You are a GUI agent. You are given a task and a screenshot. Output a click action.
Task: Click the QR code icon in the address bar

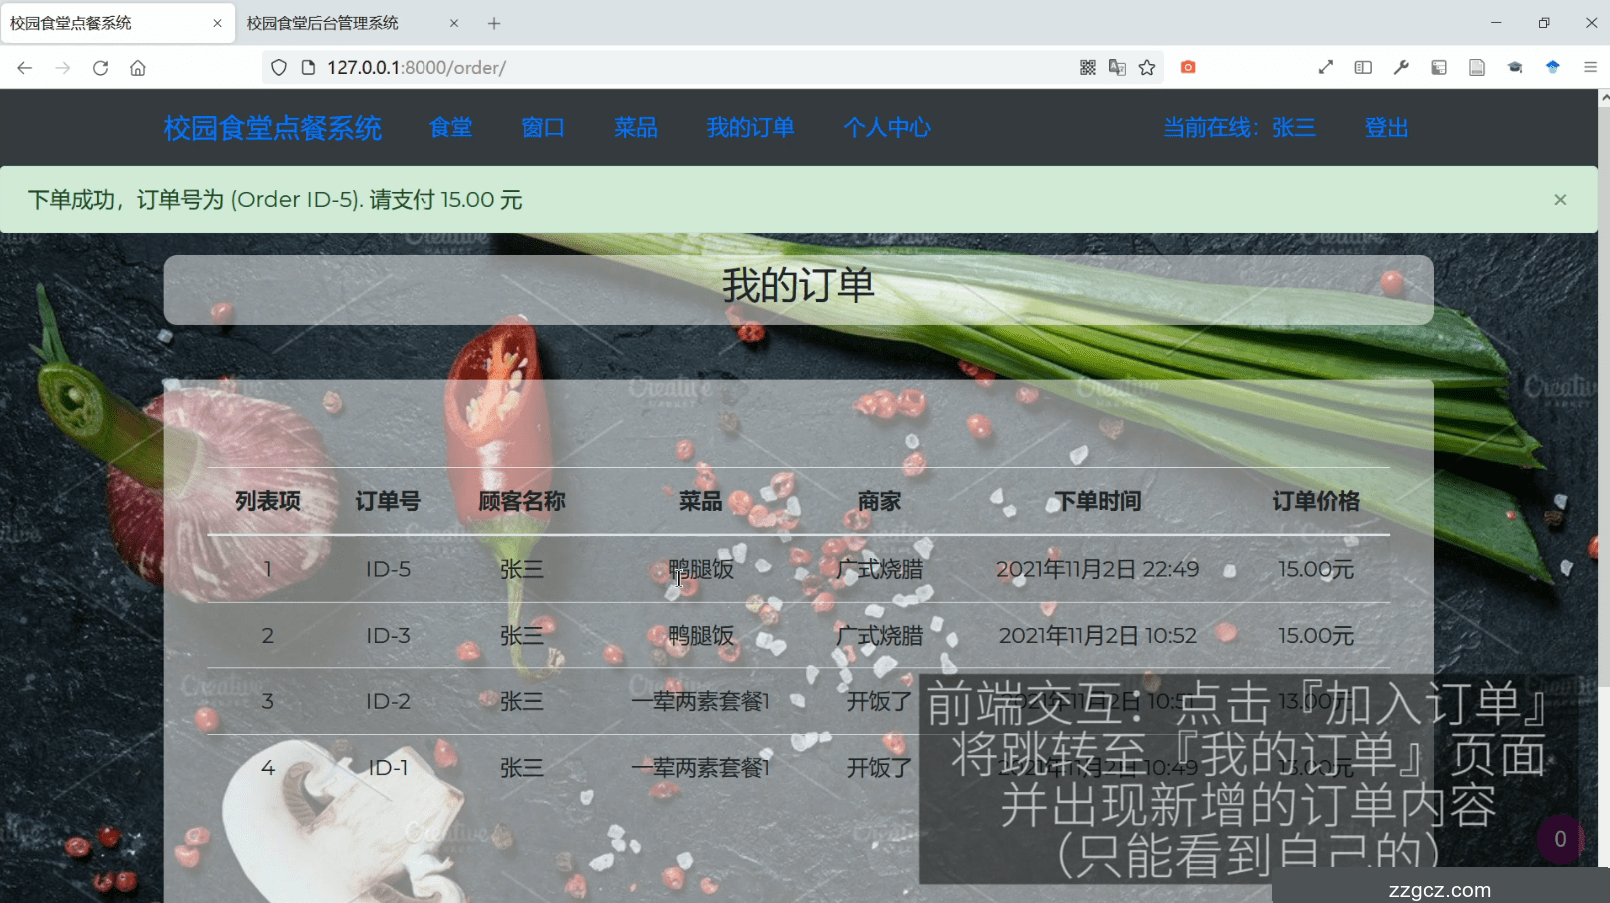pos(1087,67)
